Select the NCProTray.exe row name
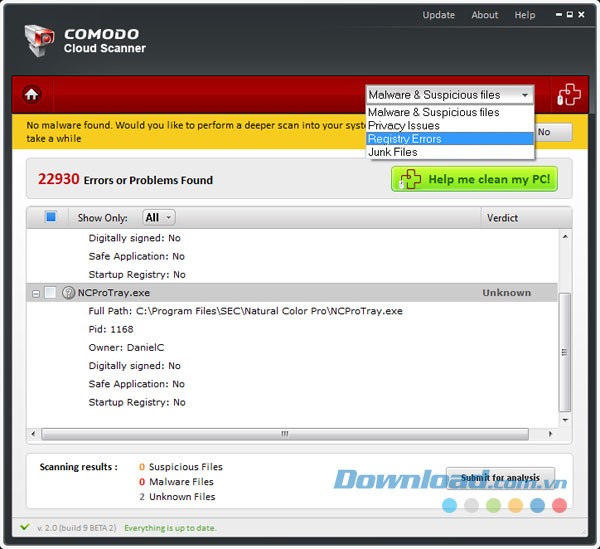Viewport: 600px width, 549px height. click(114, 293)
